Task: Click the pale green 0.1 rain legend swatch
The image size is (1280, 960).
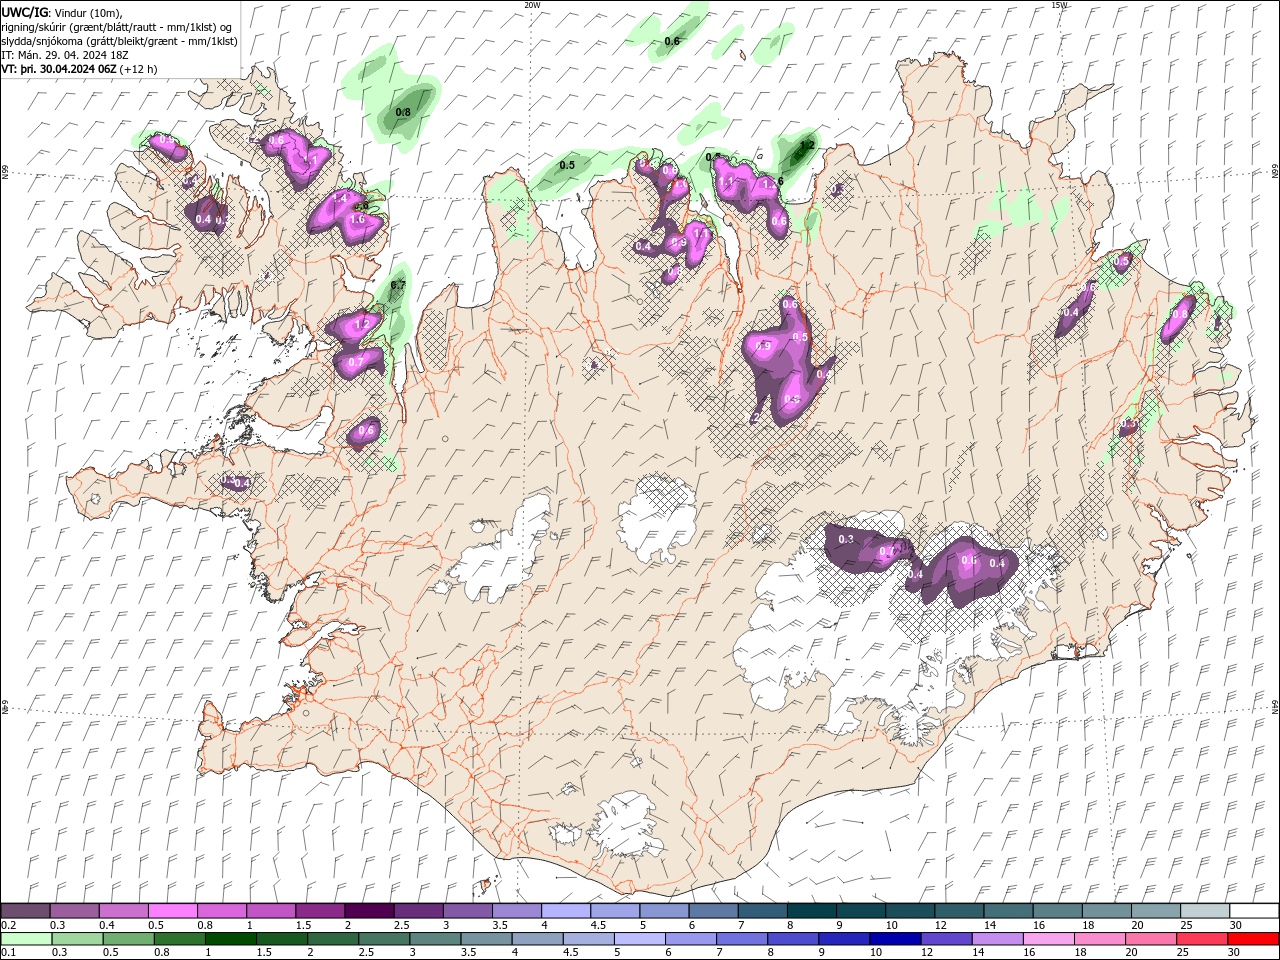Action: [x=26, y=938]
